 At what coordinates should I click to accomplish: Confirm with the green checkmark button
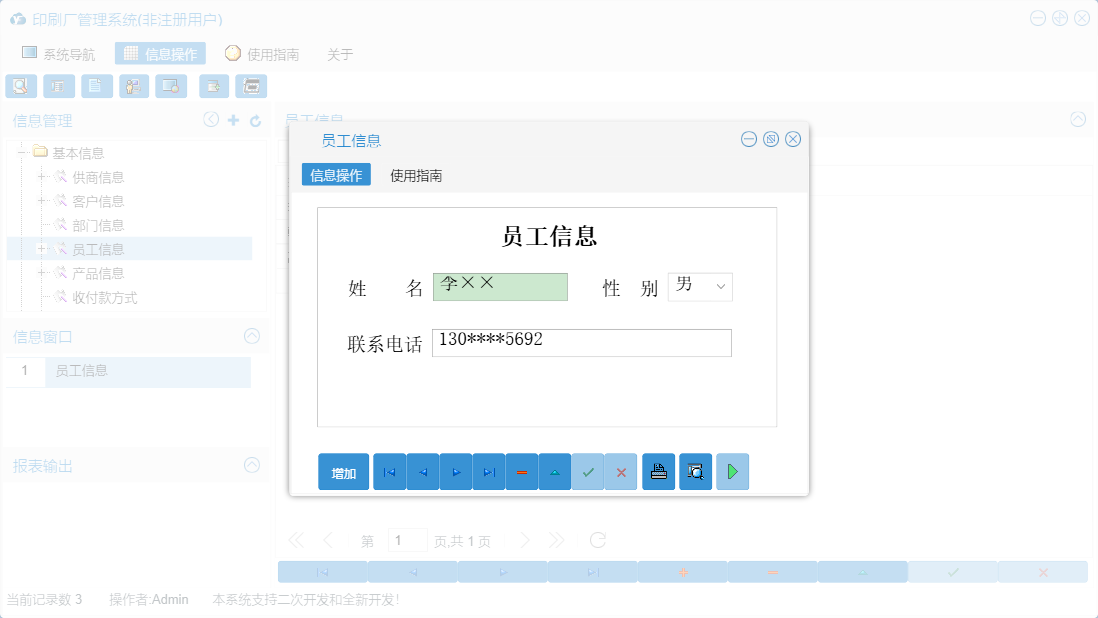(588, 471)
